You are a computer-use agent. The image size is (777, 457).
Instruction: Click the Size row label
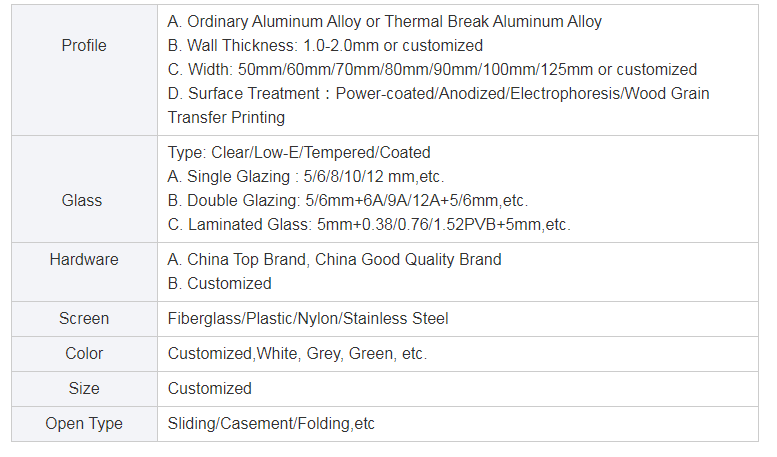(x=84, y=389)
